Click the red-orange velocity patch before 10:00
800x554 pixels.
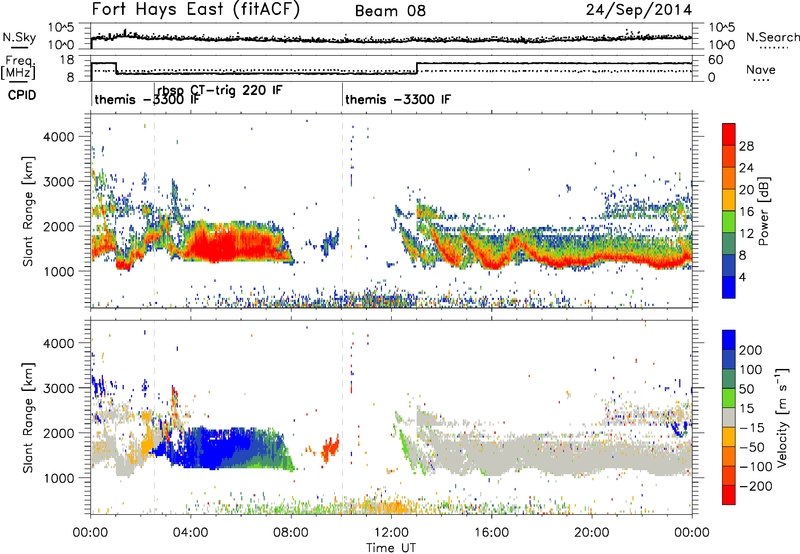(x=330, y=448)
